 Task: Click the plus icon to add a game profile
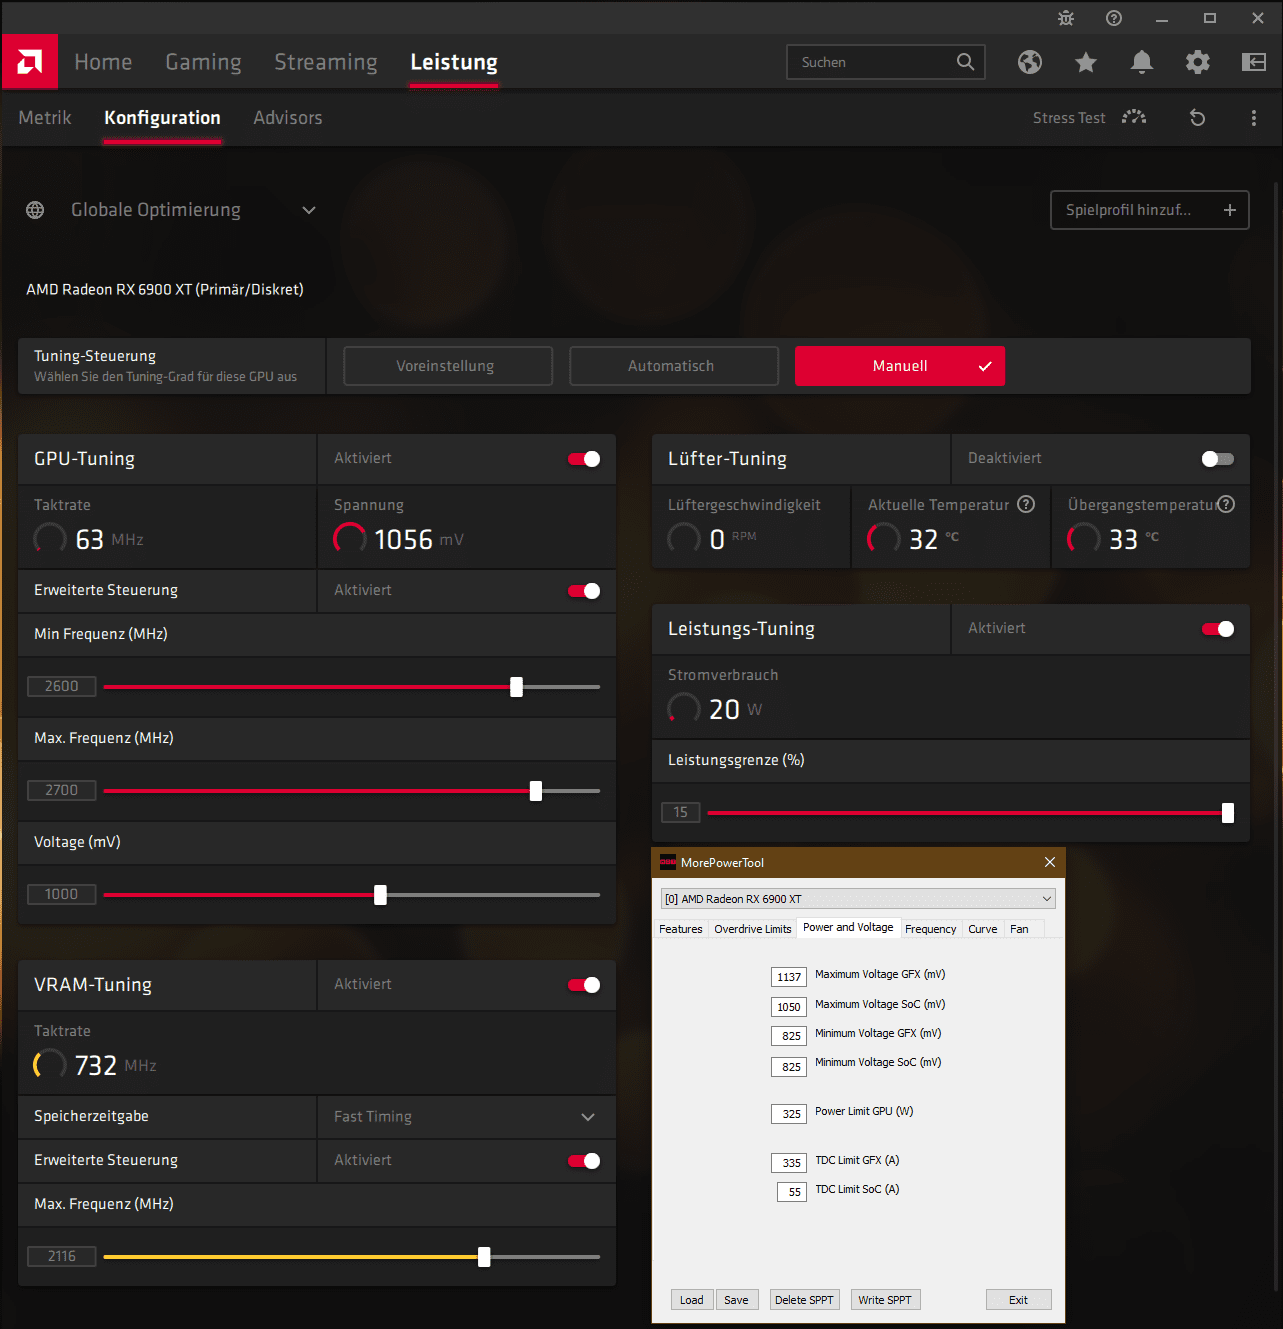[1230, 210]
